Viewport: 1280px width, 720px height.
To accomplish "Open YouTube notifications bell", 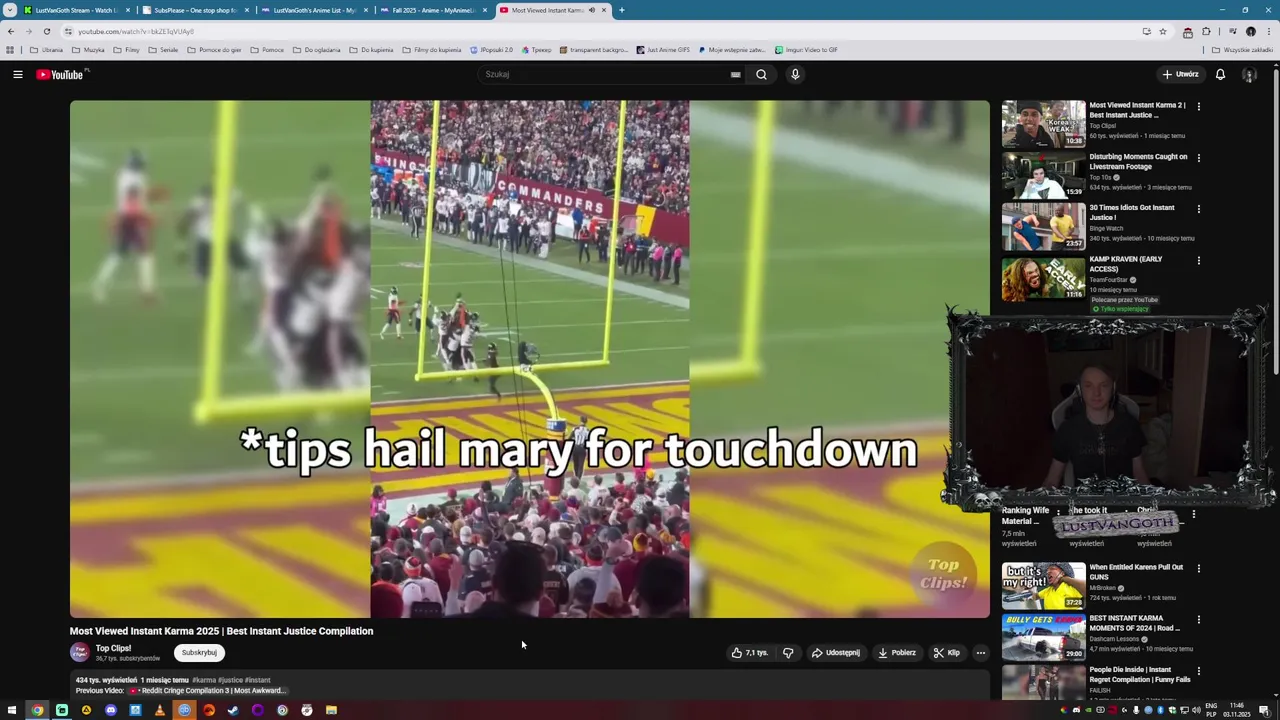I will (x=1220, y=74).
